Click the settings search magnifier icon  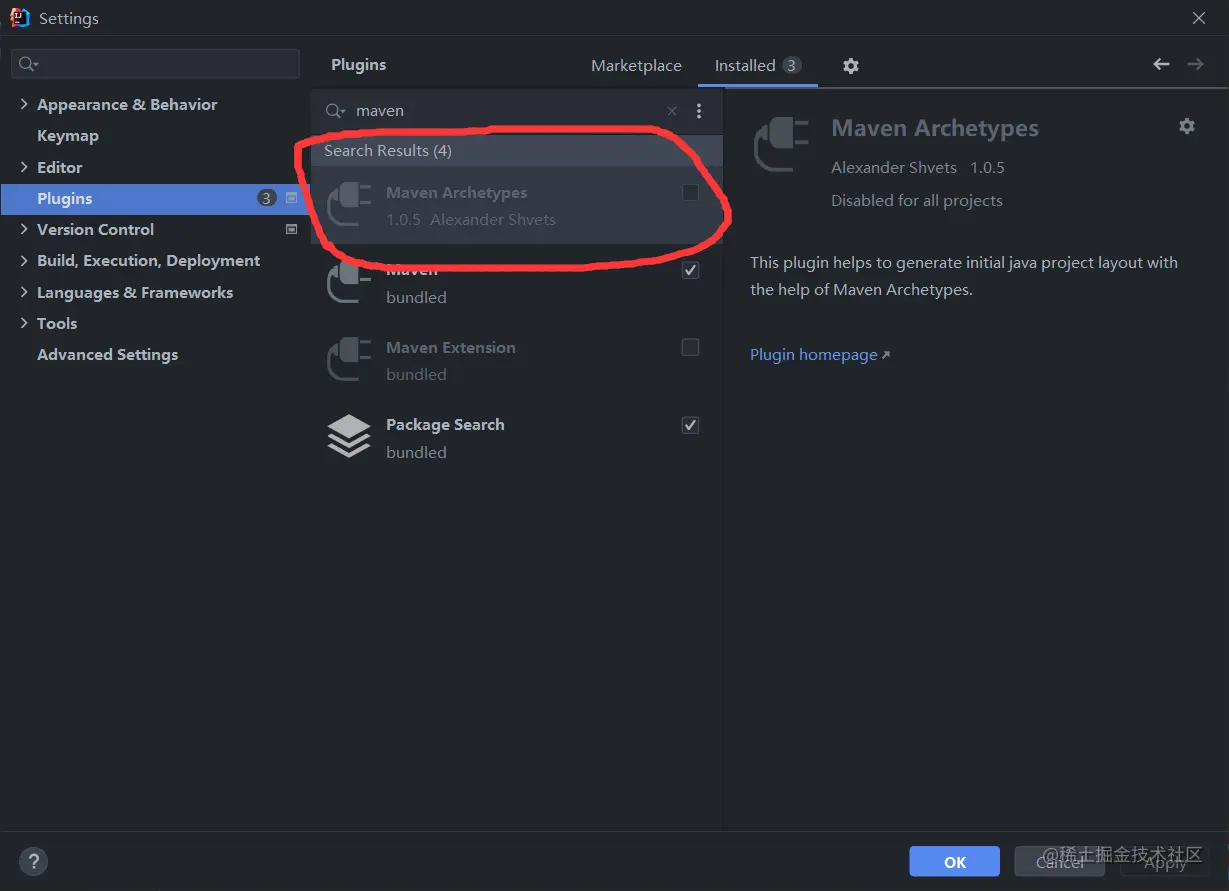click(28, 64)
